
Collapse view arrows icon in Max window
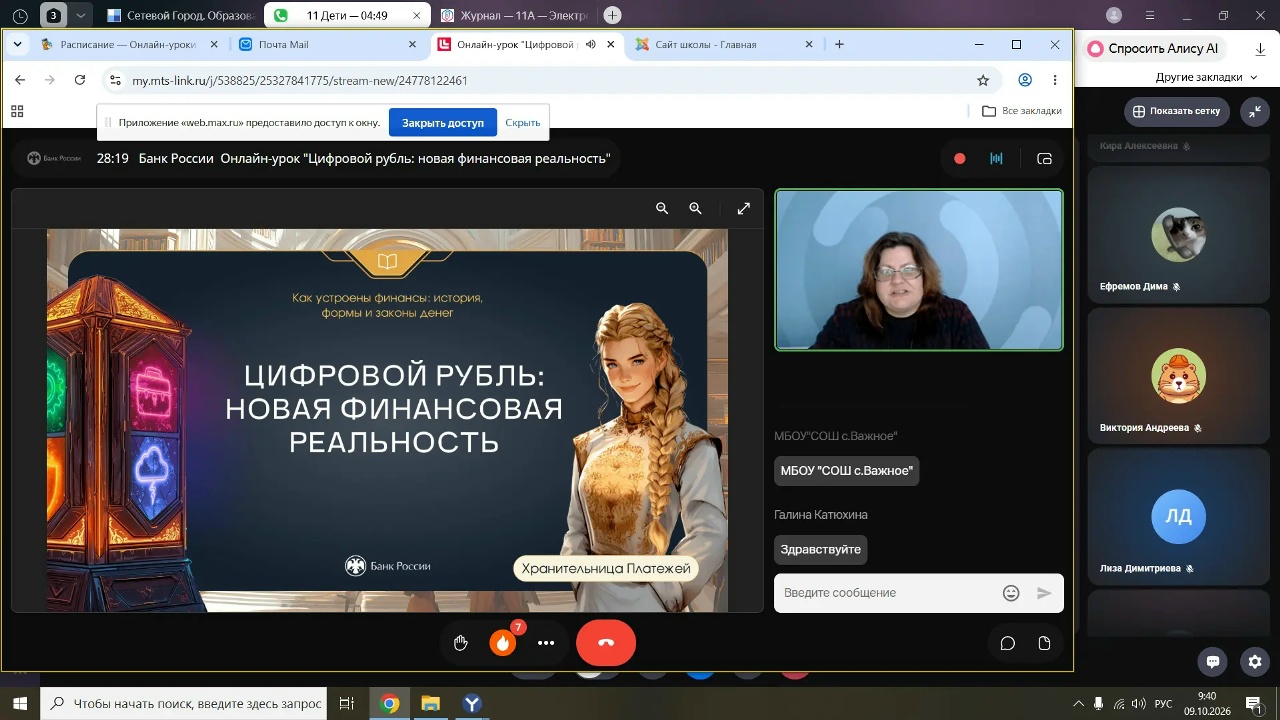[x=1255, y=111]
